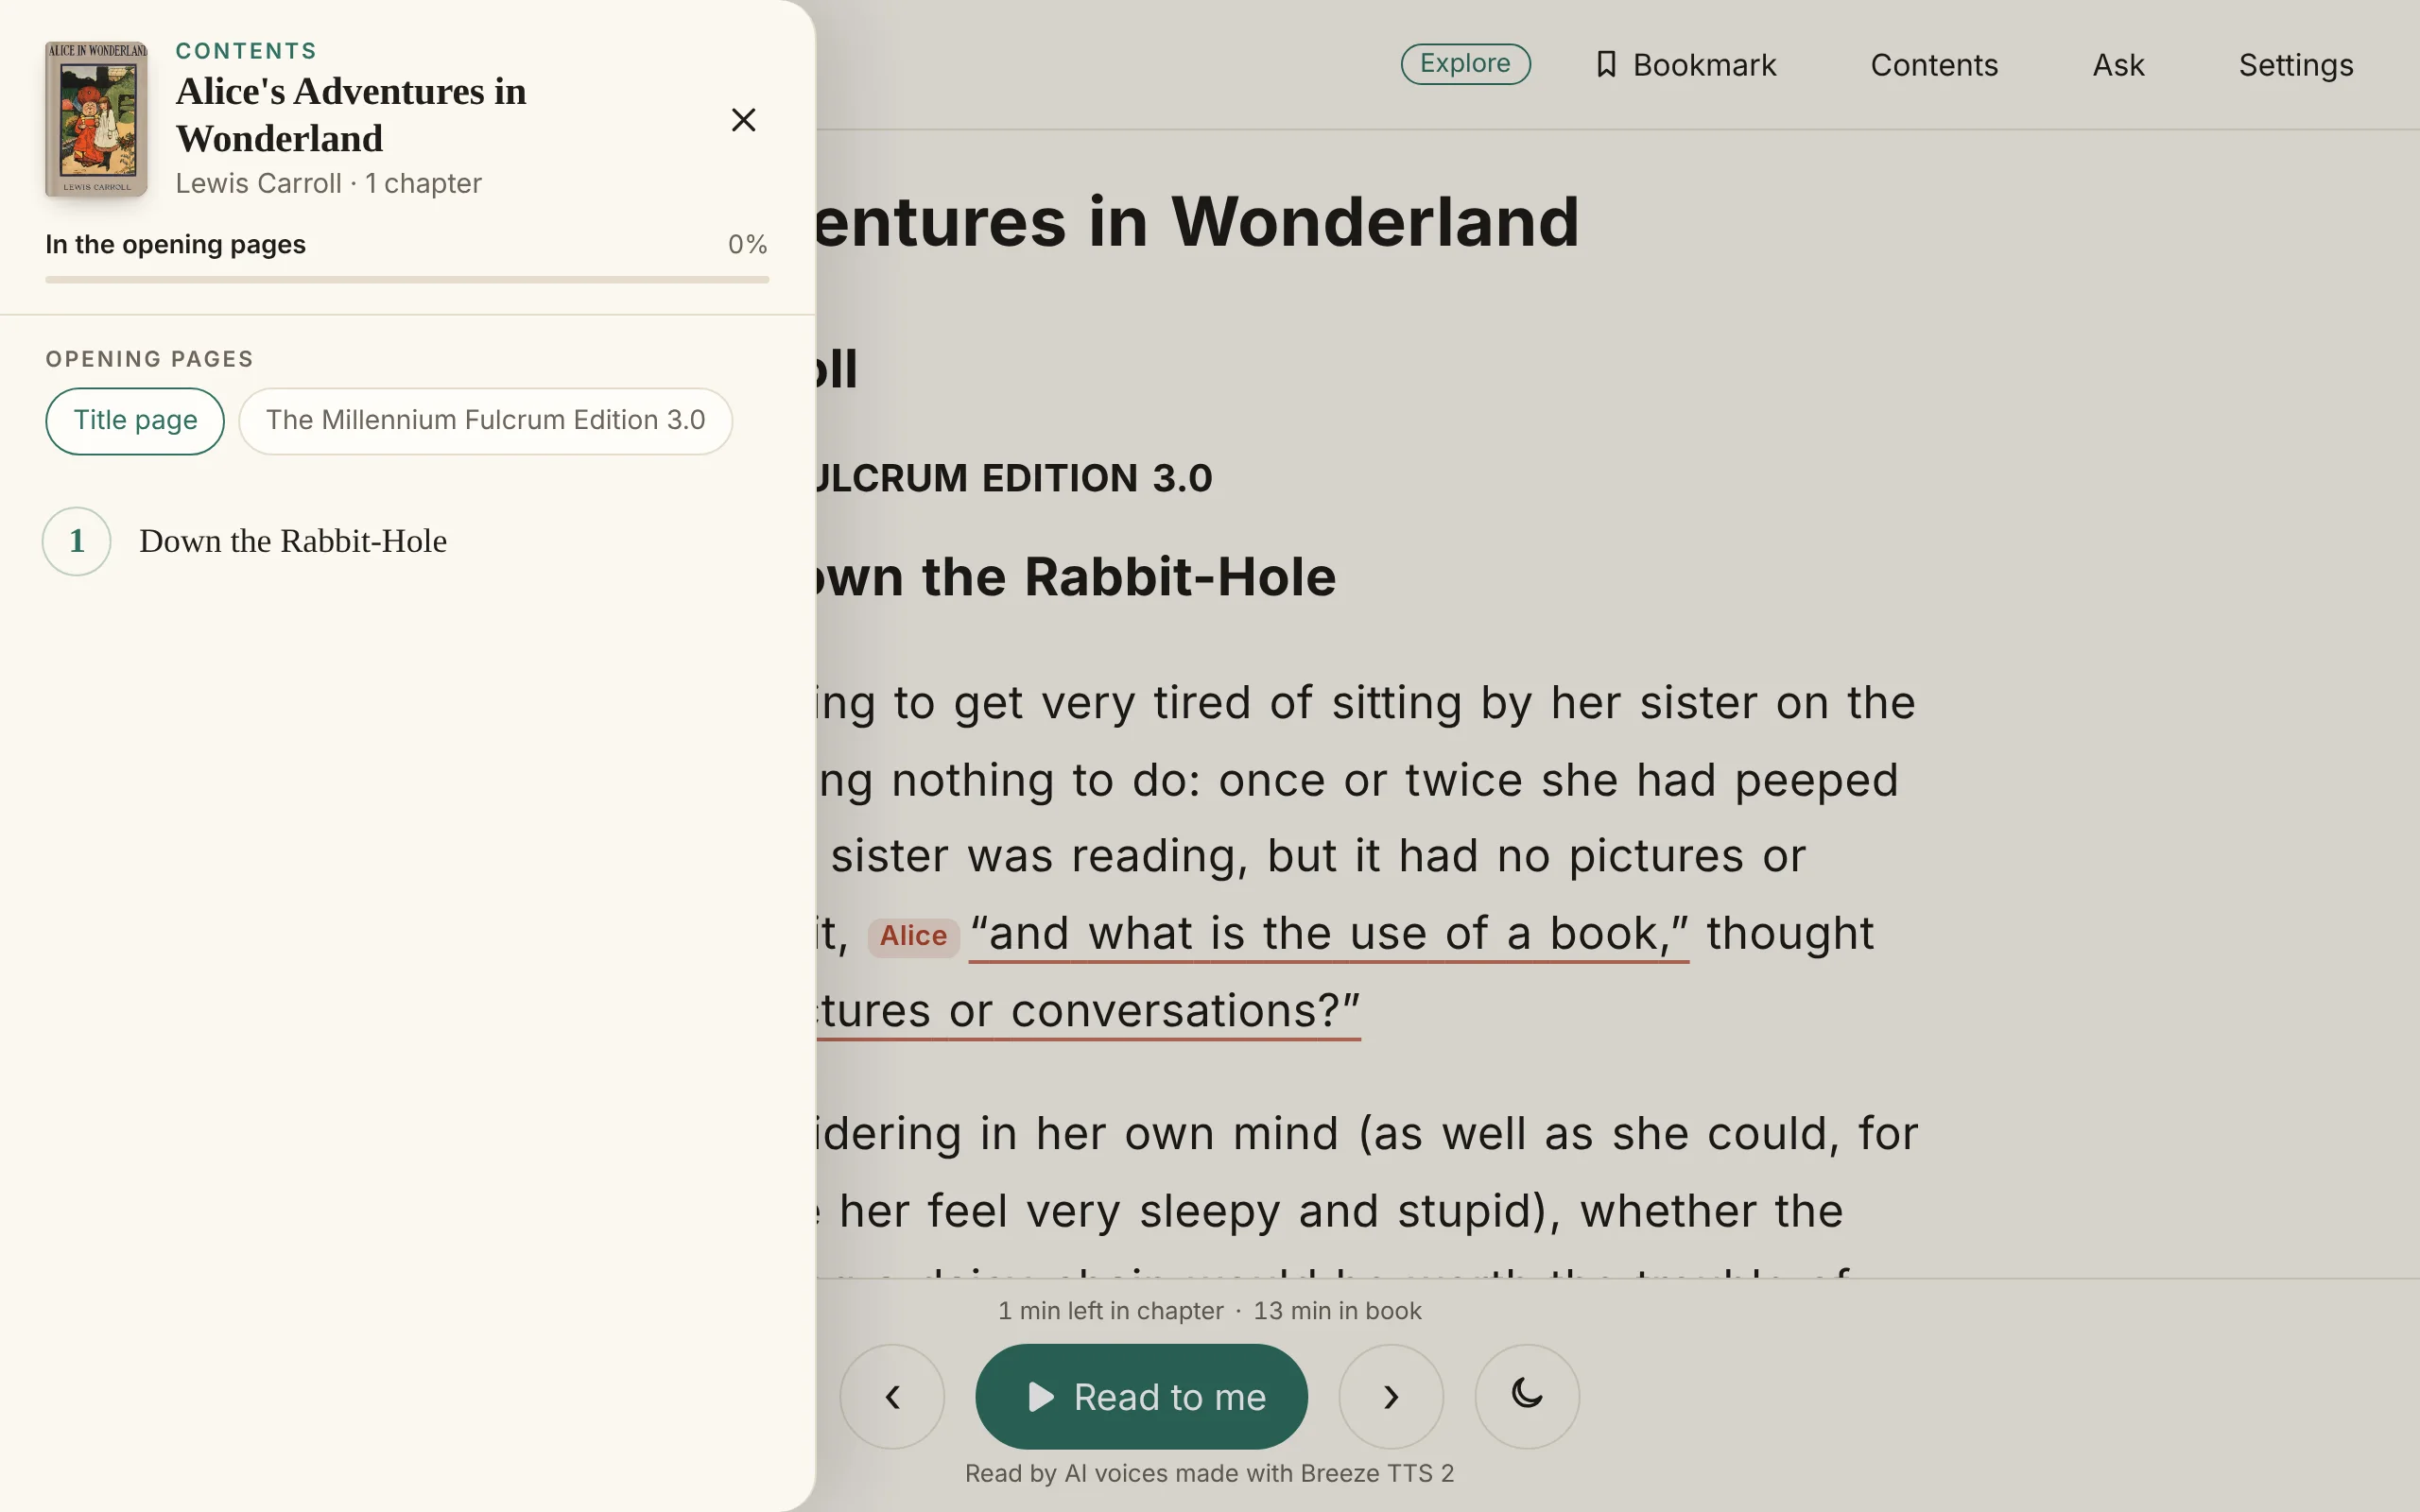Click the Explore pill button

pyautogui.click(x=1465, y=64)
